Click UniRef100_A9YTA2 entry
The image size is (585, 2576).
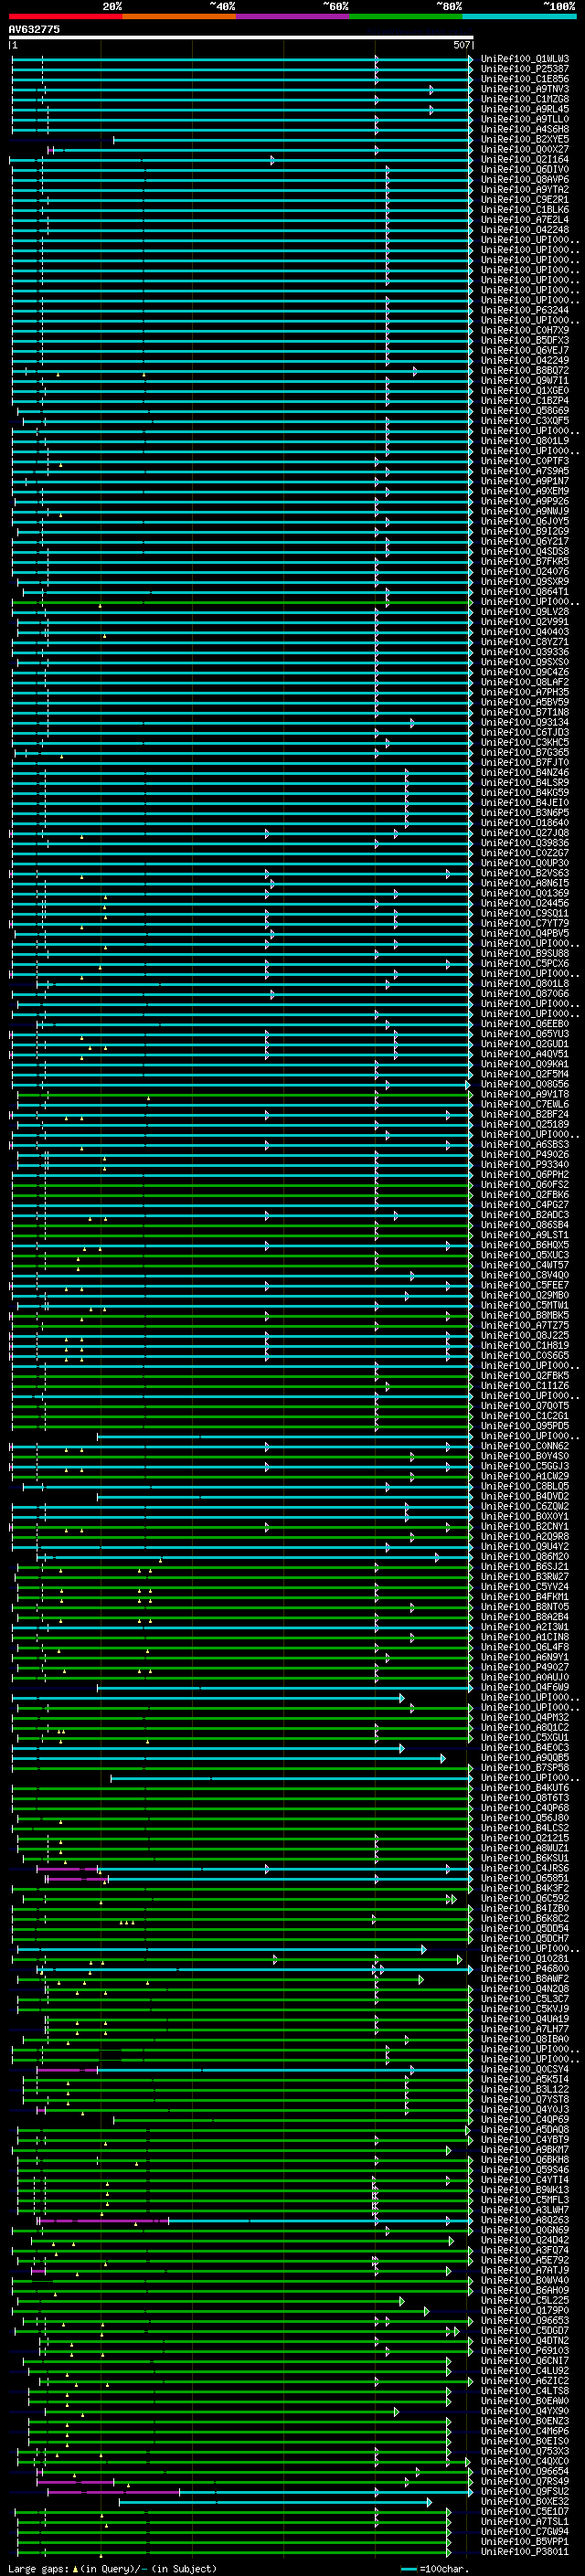525,189
